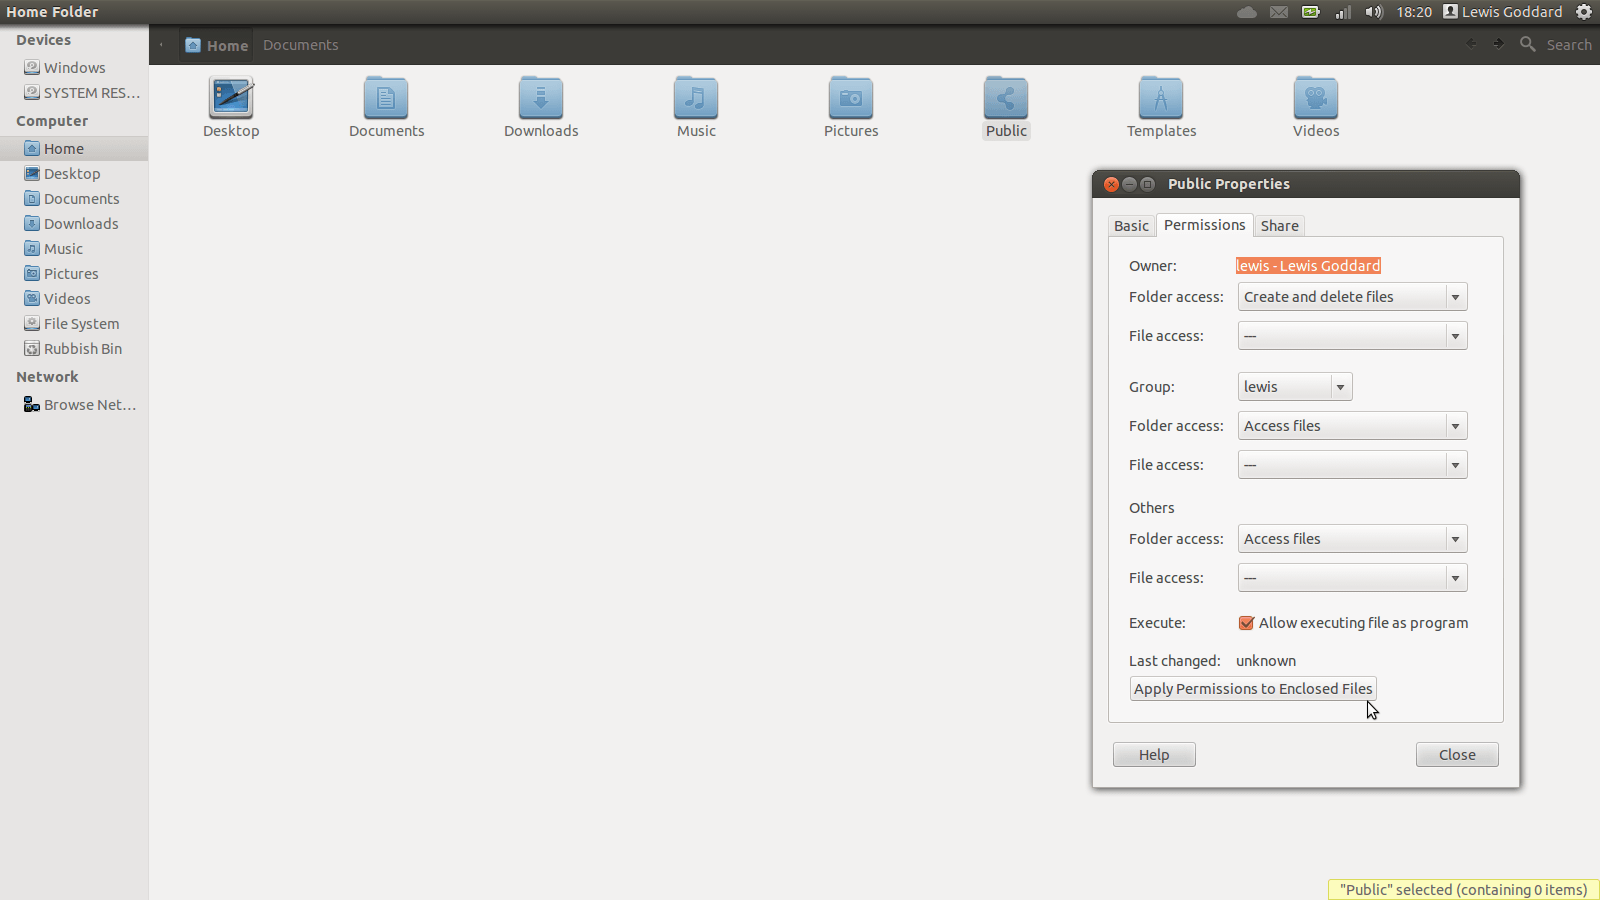1600x900 pixels.
Task: Open the cloud indicator in top panel
Action: pos(1247,12)
